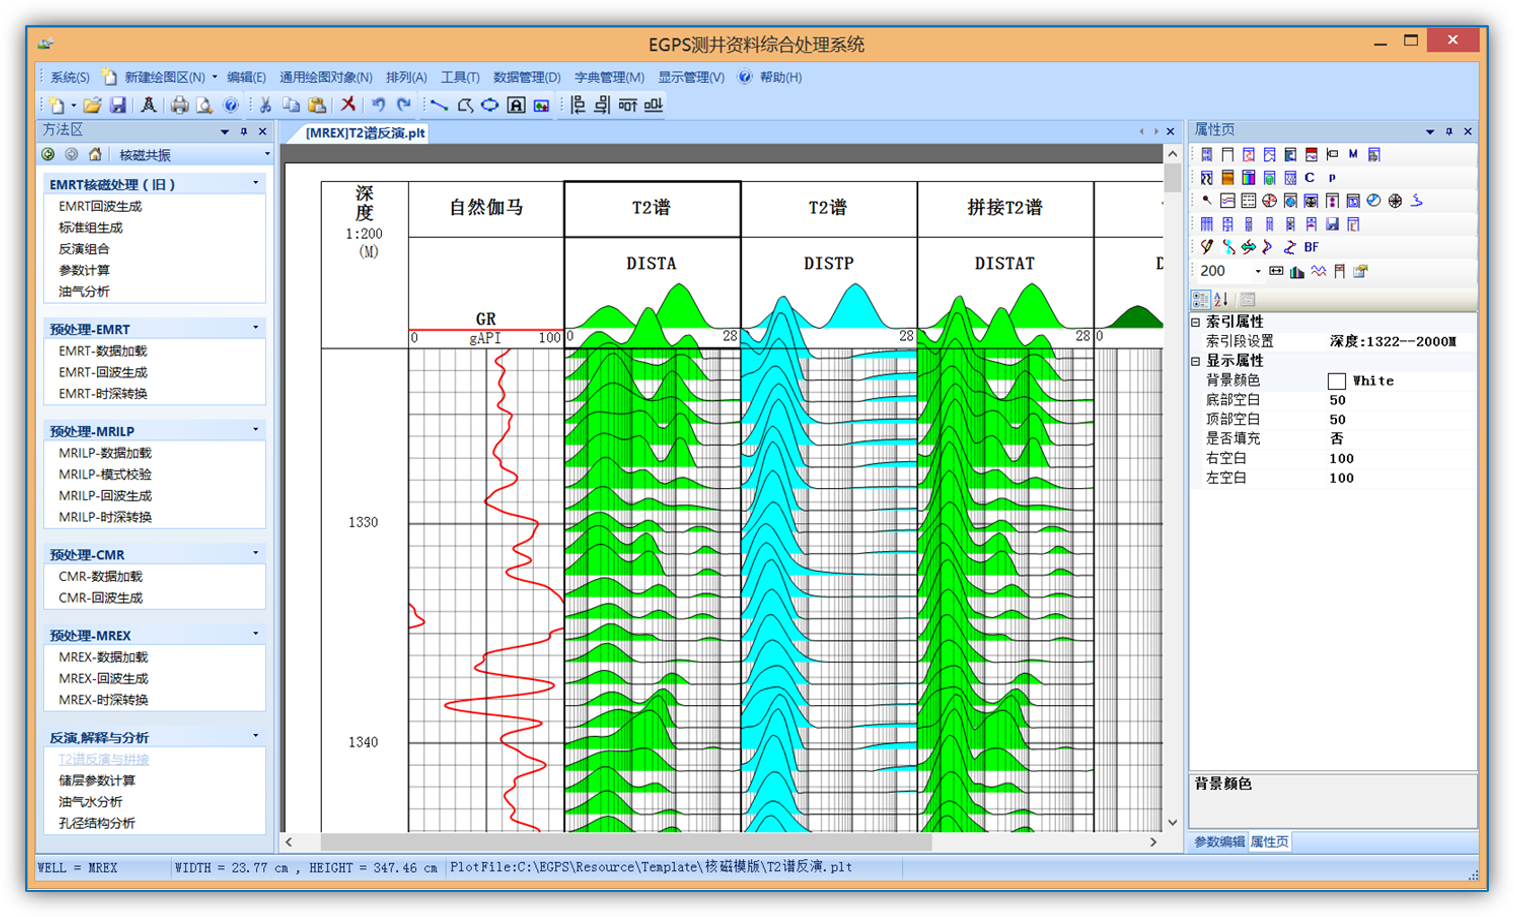Open 储层参数计算 method

pos(96,780)
